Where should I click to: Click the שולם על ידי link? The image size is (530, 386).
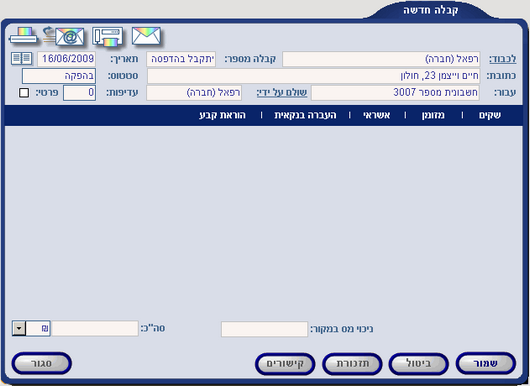click(x=282, y=93)
